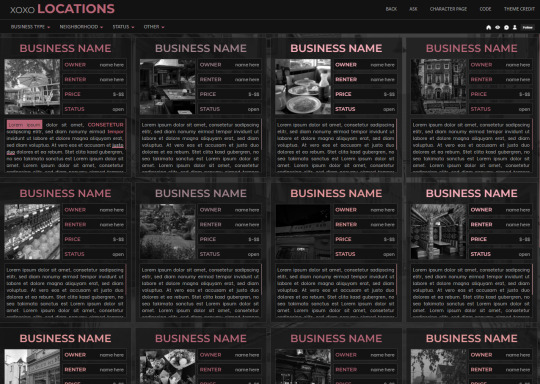
Task: Click the eye icon next to the home icon
Action: 497,27
